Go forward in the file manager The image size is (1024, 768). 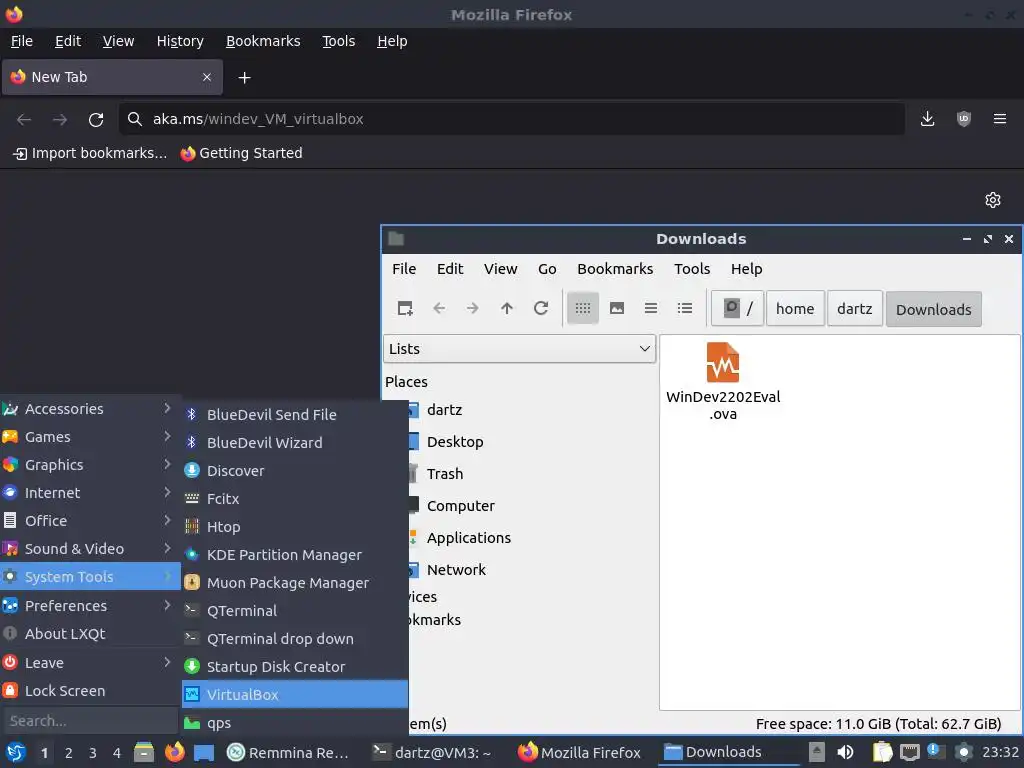pos(473,308)
